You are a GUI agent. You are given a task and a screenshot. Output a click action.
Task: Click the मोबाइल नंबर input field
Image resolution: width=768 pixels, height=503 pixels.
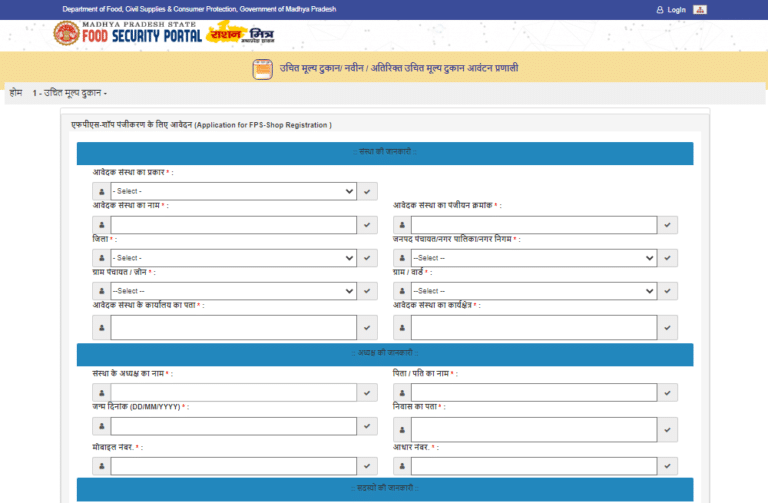coord(234,466)
